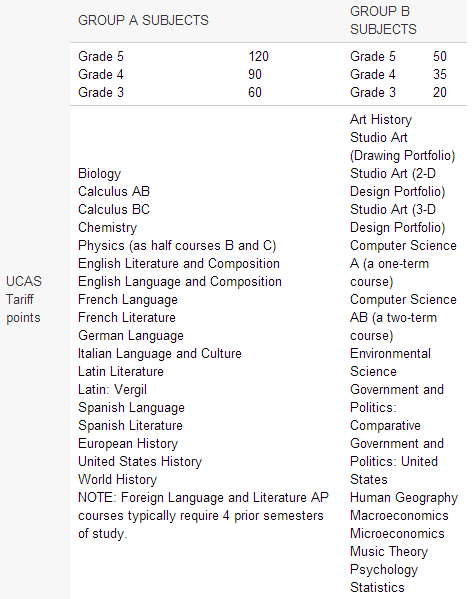Viewport: 474px width, 599px height.
Task: Click Music Theory subject text
Action: [389, 552]
